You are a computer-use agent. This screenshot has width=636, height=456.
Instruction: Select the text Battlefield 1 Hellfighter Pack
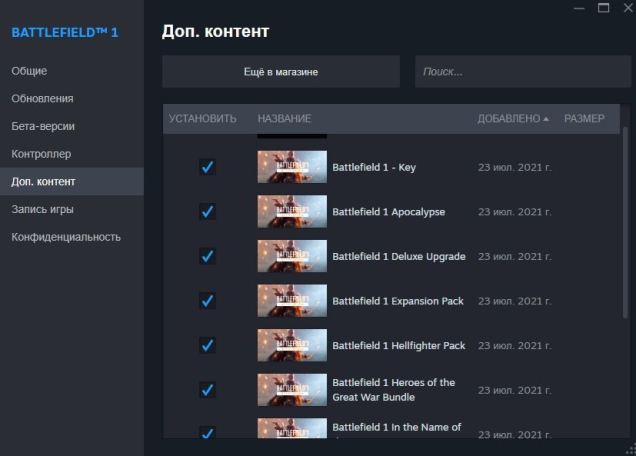399,346
